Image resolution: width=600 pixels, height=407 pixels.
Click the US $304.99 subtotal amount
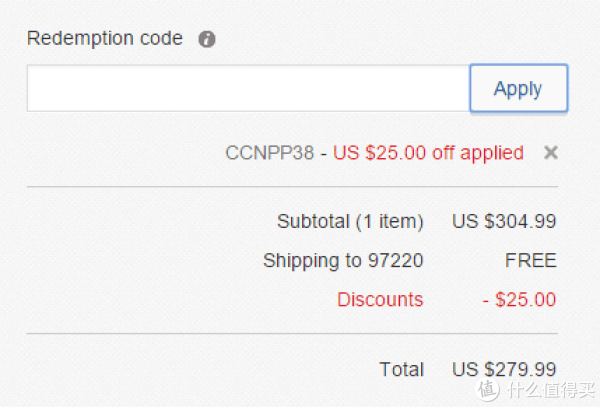[x=504, y=221]
